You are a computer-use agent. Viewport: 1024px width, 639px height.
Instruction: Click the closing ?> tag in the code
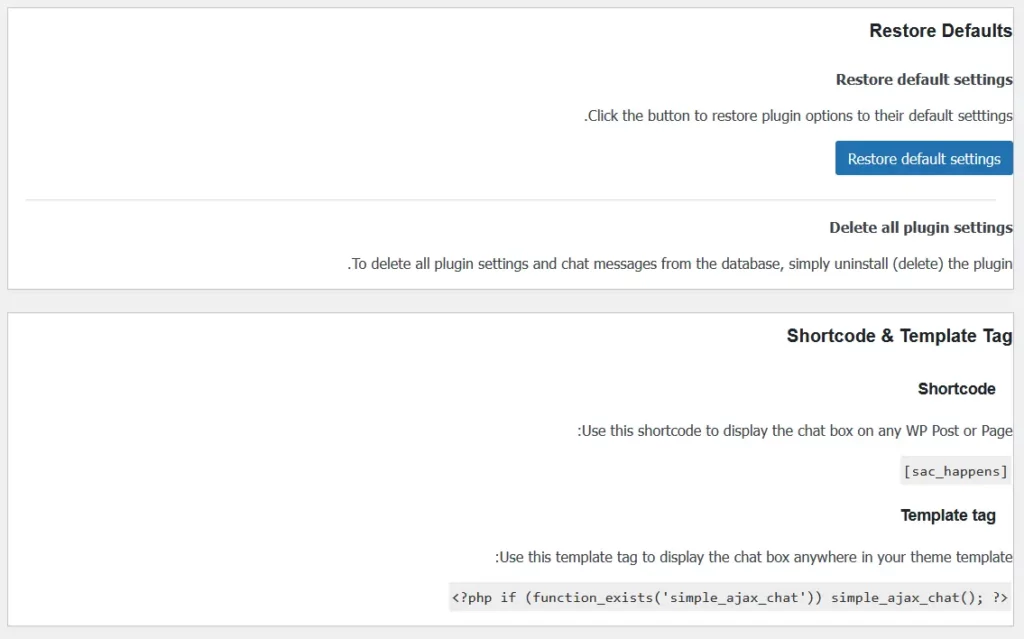pos(996,598)
